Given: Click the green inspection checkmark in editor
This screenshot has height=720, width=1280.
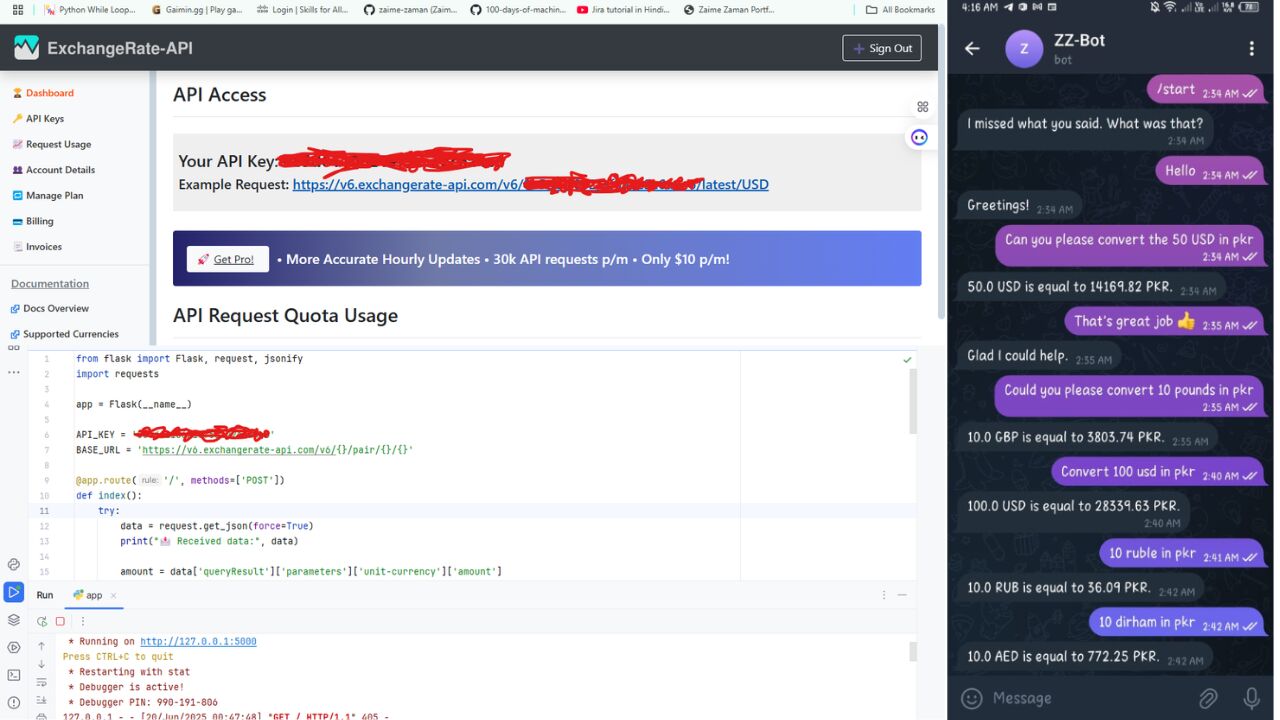Looking at the screenshot, I should point(907,359).
